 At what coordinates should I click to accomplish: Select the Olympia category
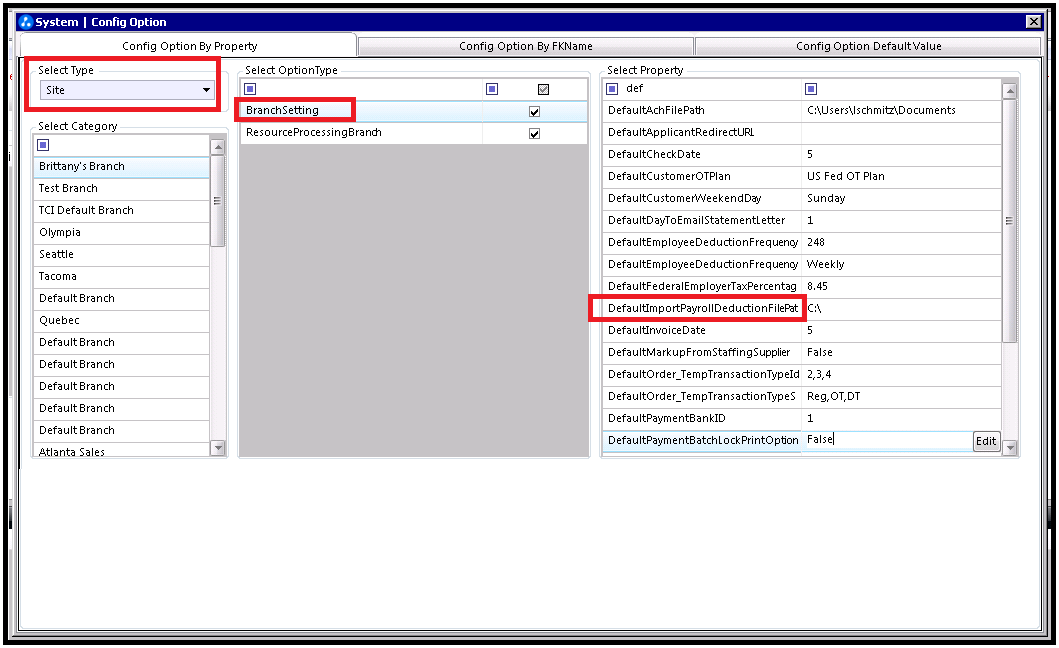pos(122,232)
